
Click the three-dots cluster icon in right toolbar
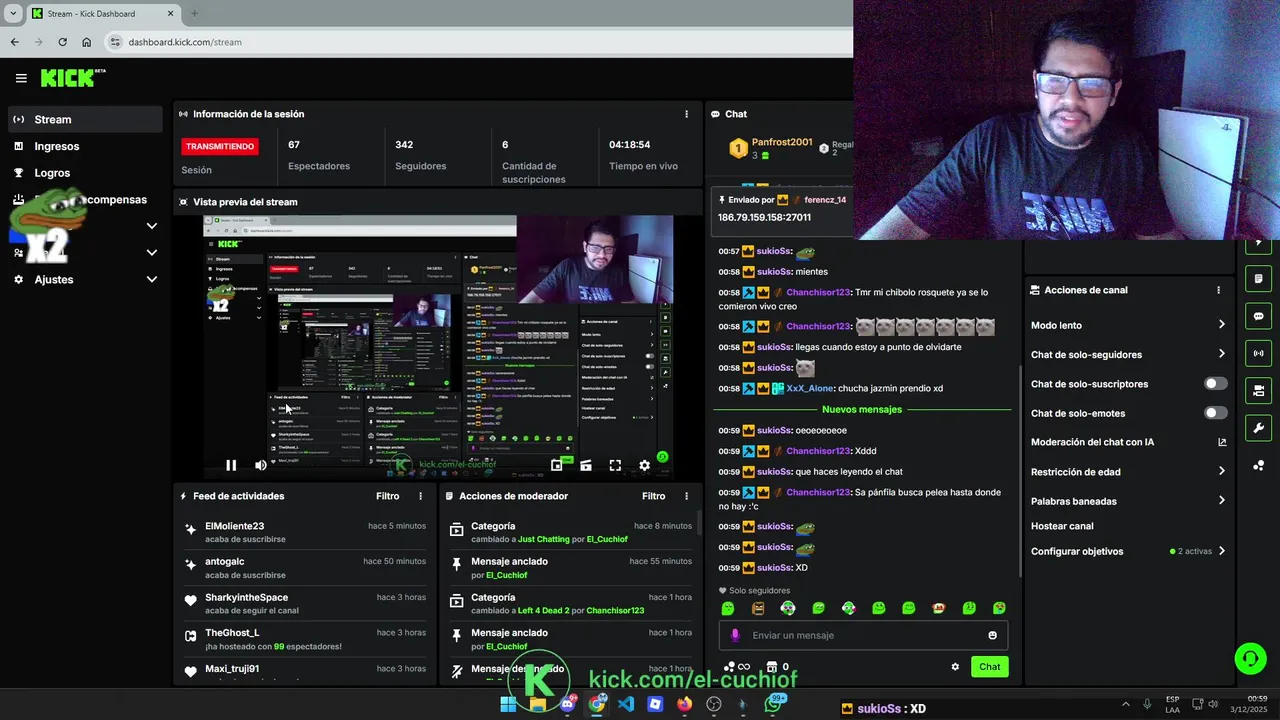pyautogui.click(x=1258, y=466)
